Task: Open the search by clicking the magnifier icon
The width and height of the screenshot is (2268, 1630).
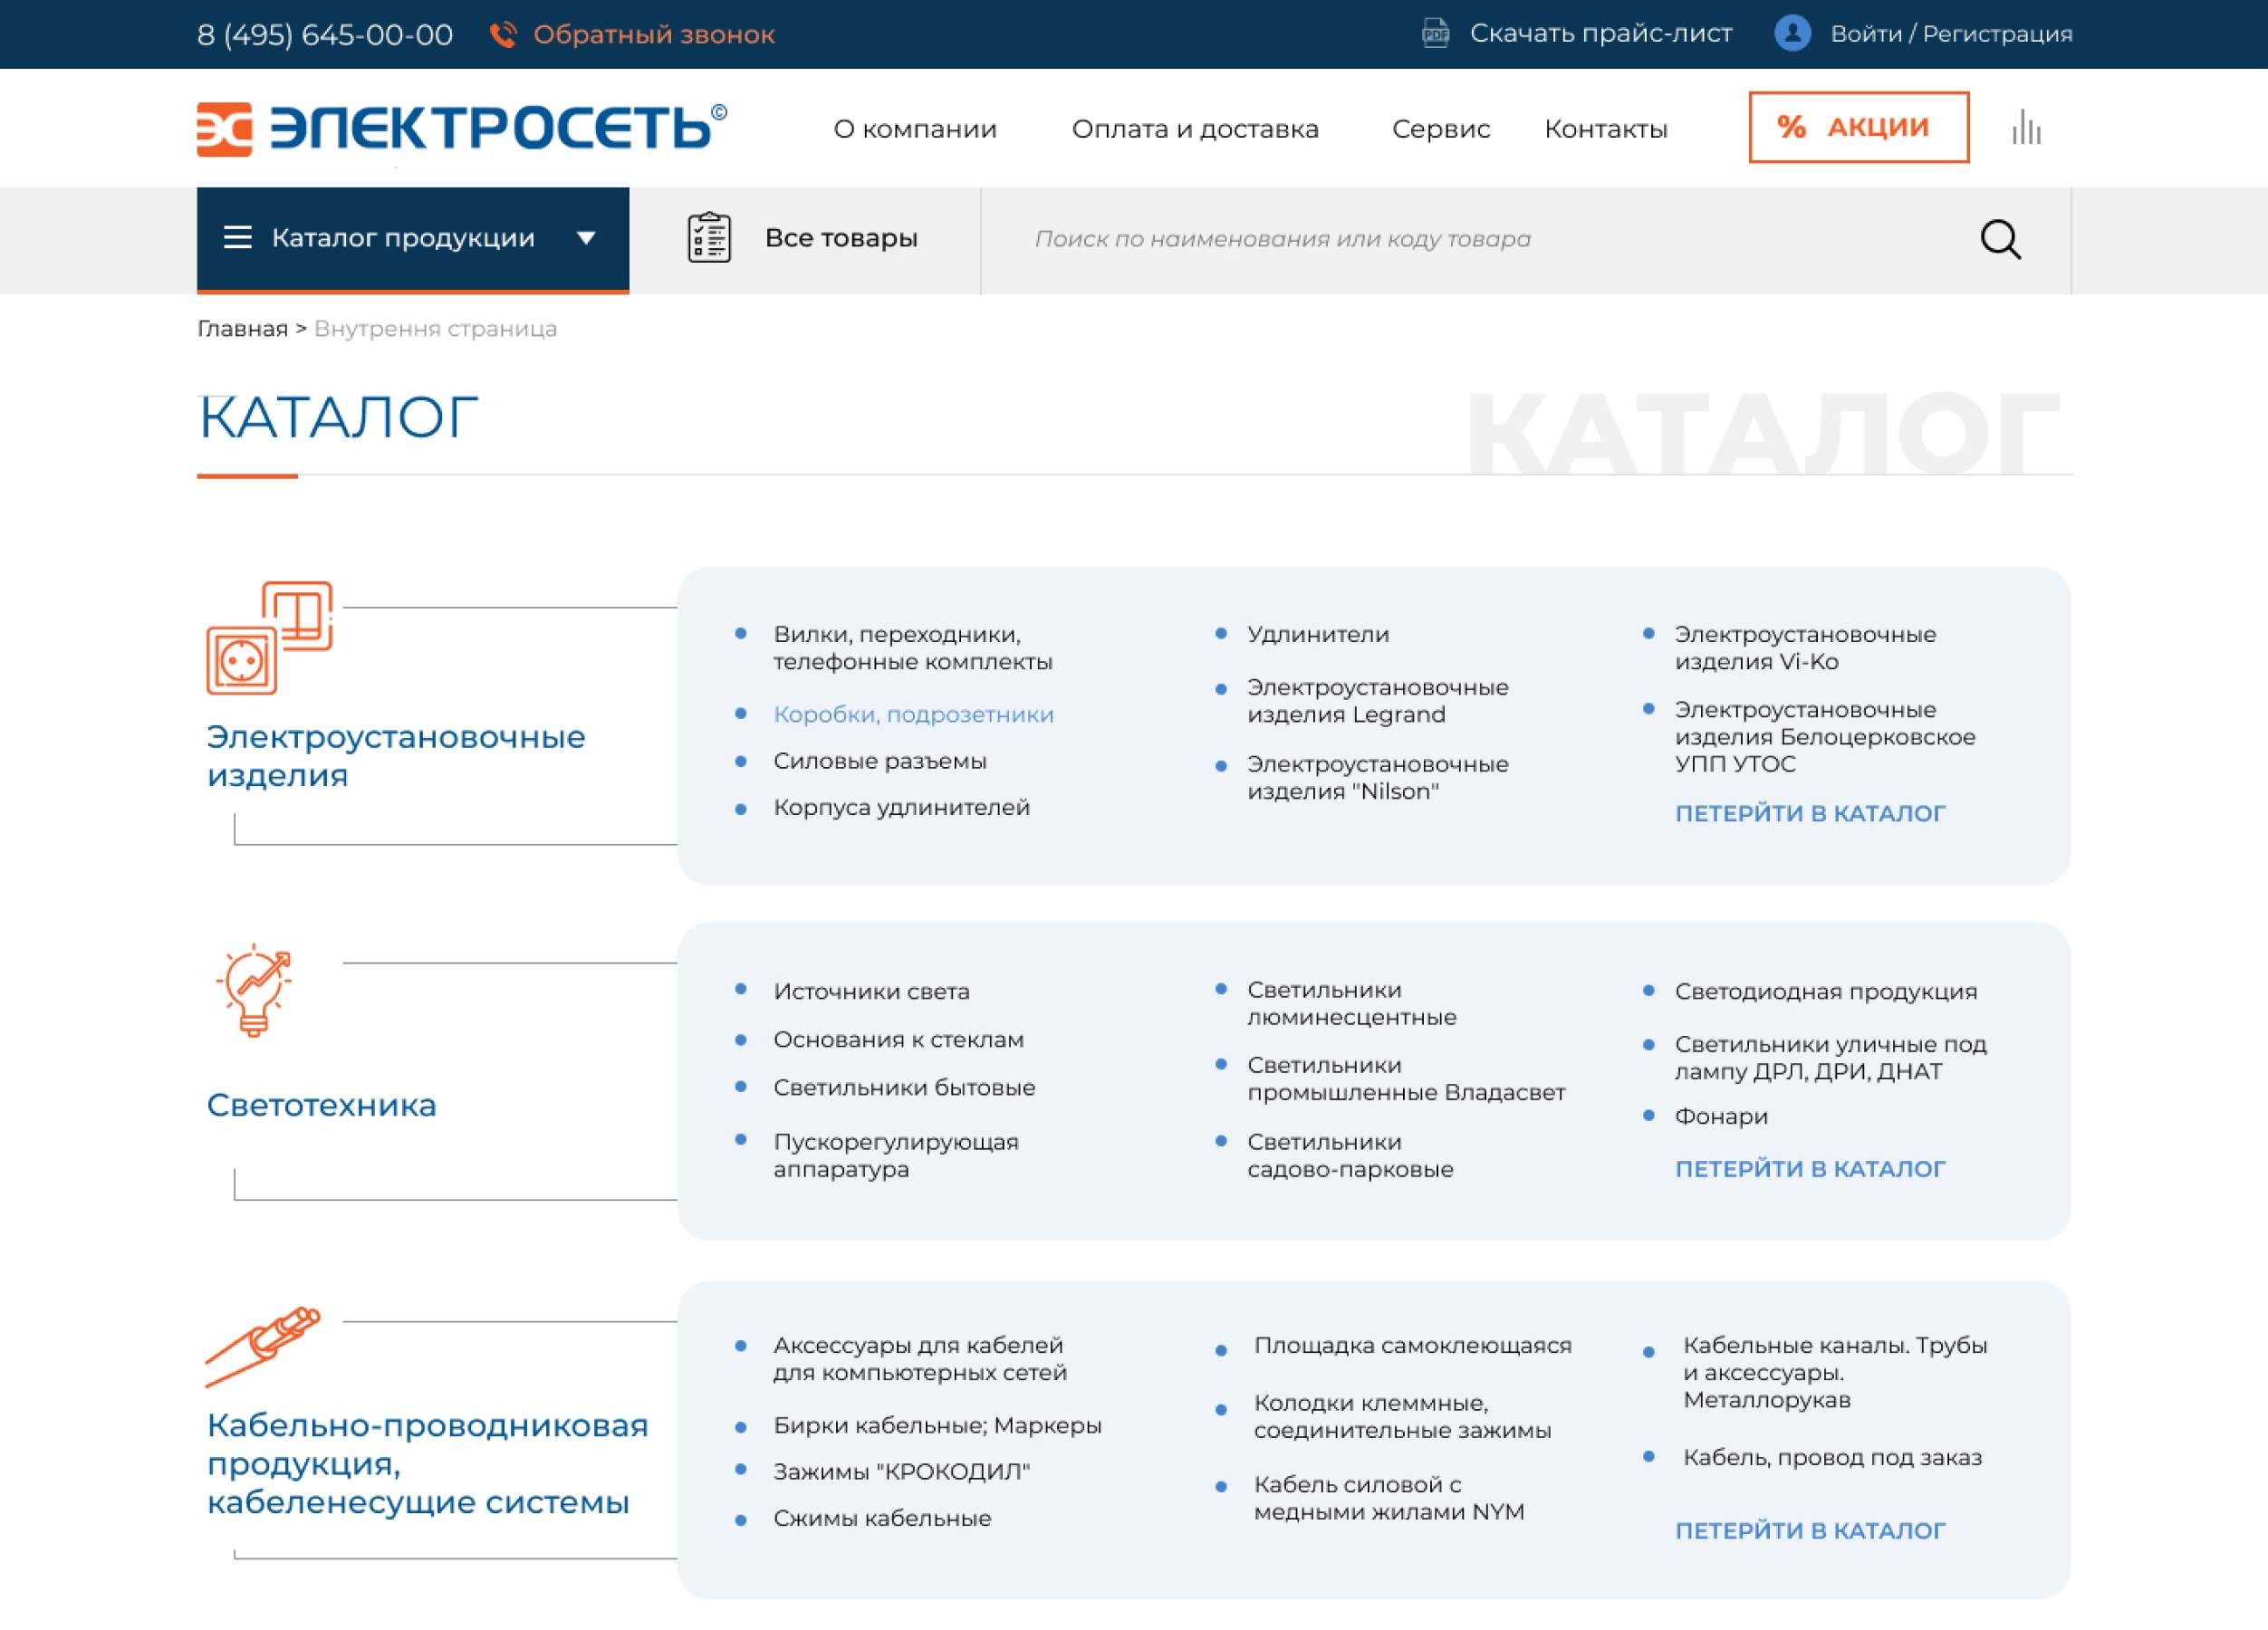Action: click(2000, 238)
